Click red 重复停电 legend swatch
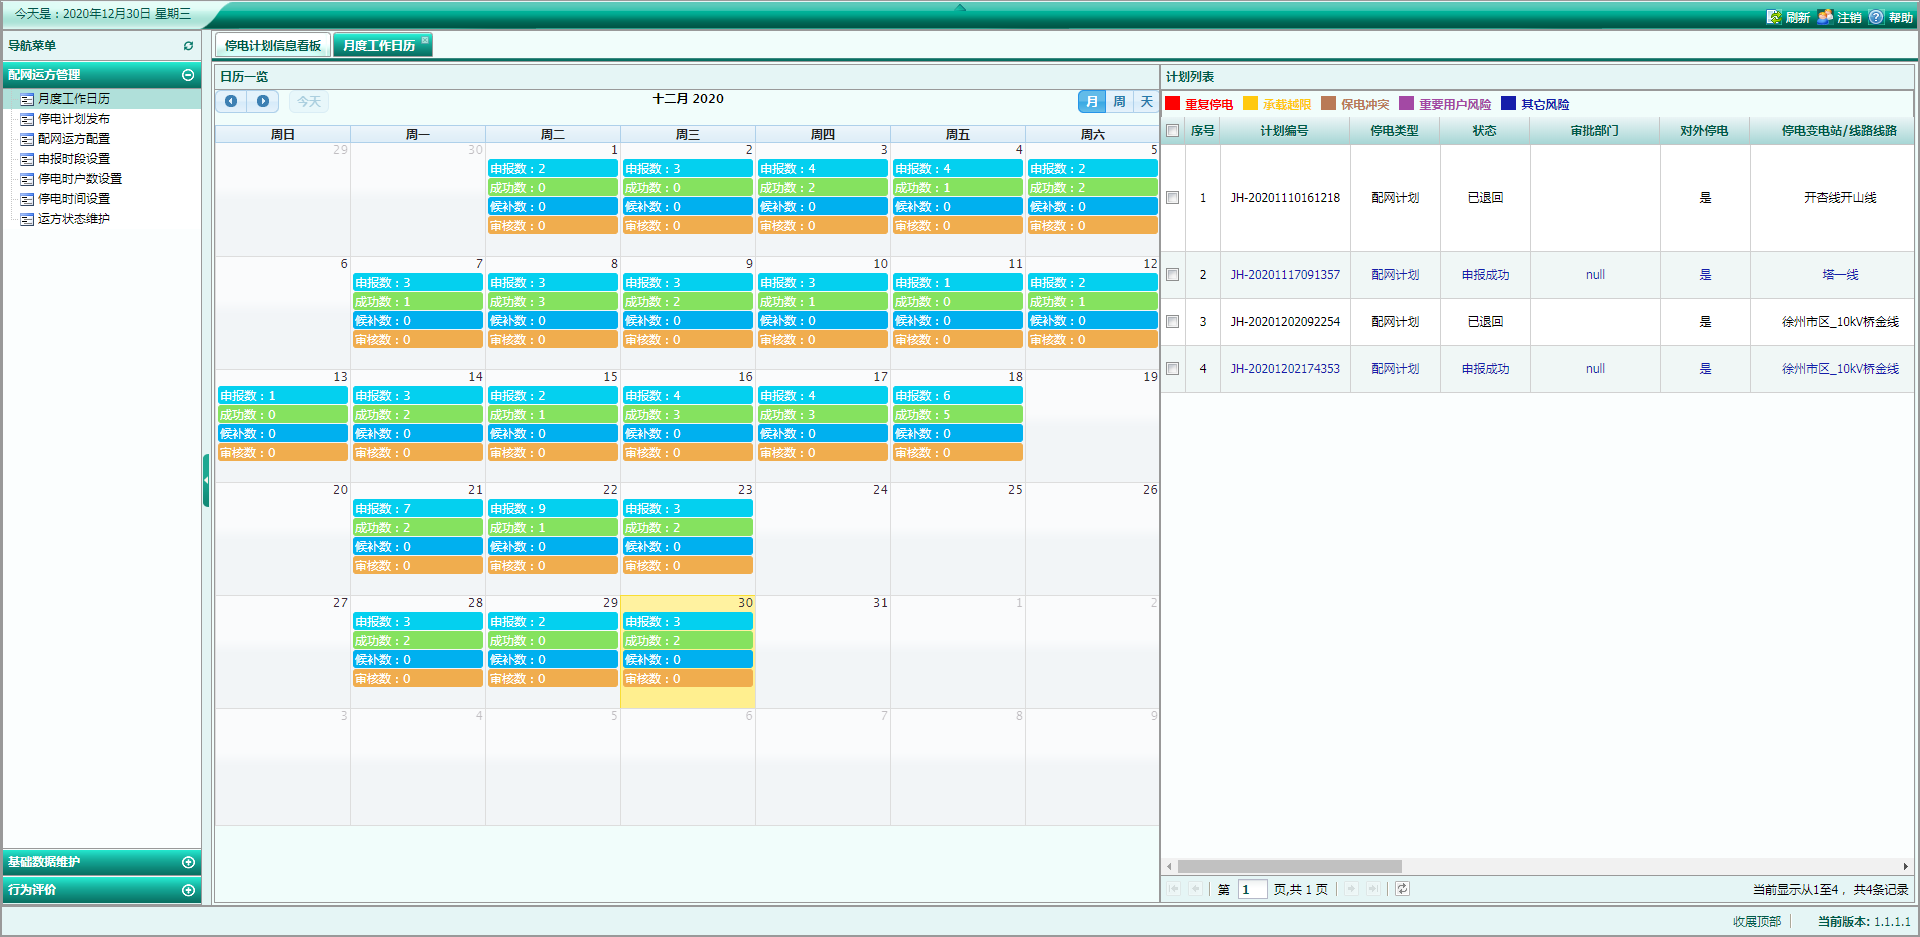 (x=1173, y=104)
